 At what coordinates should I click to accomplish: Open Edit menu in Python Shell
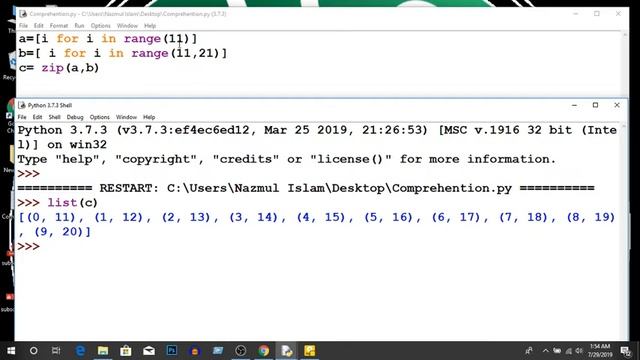(x=37, y=117)
